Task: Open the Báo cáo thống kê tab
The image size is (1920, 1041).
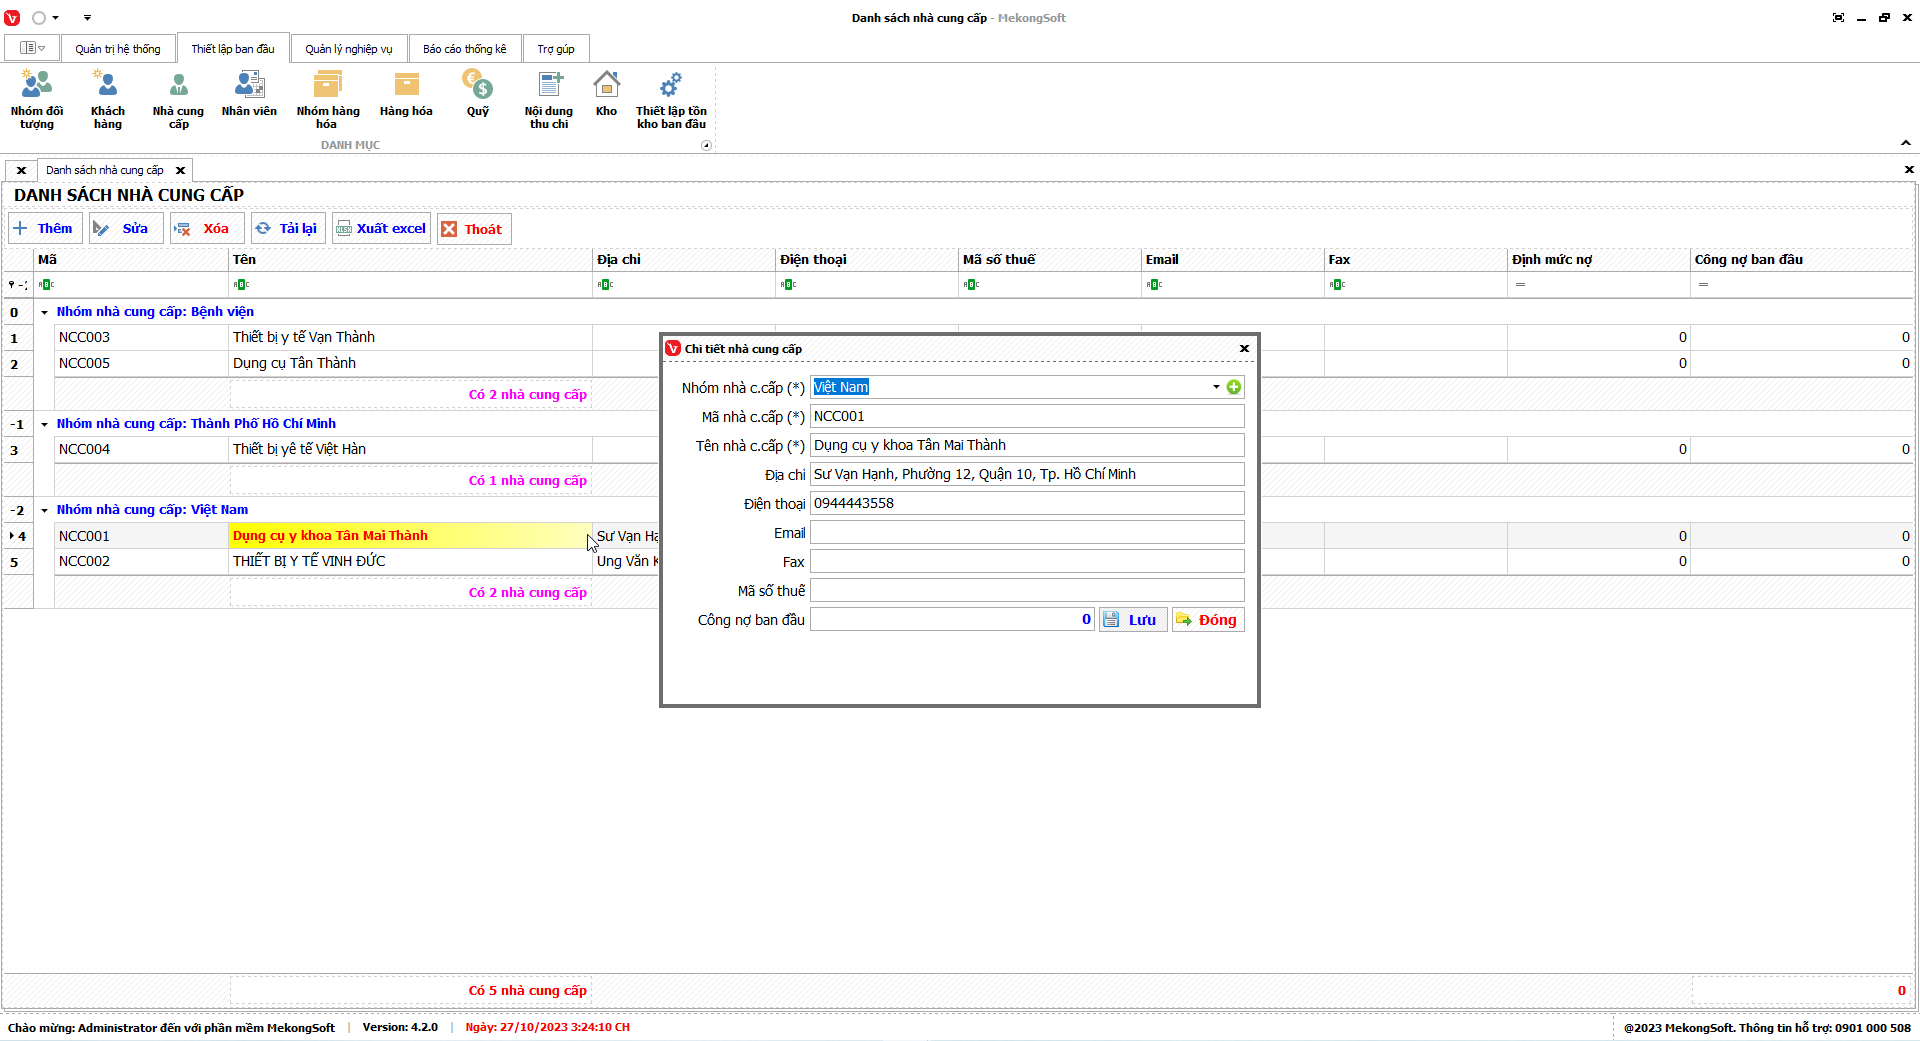Action: tap(464, 49)
